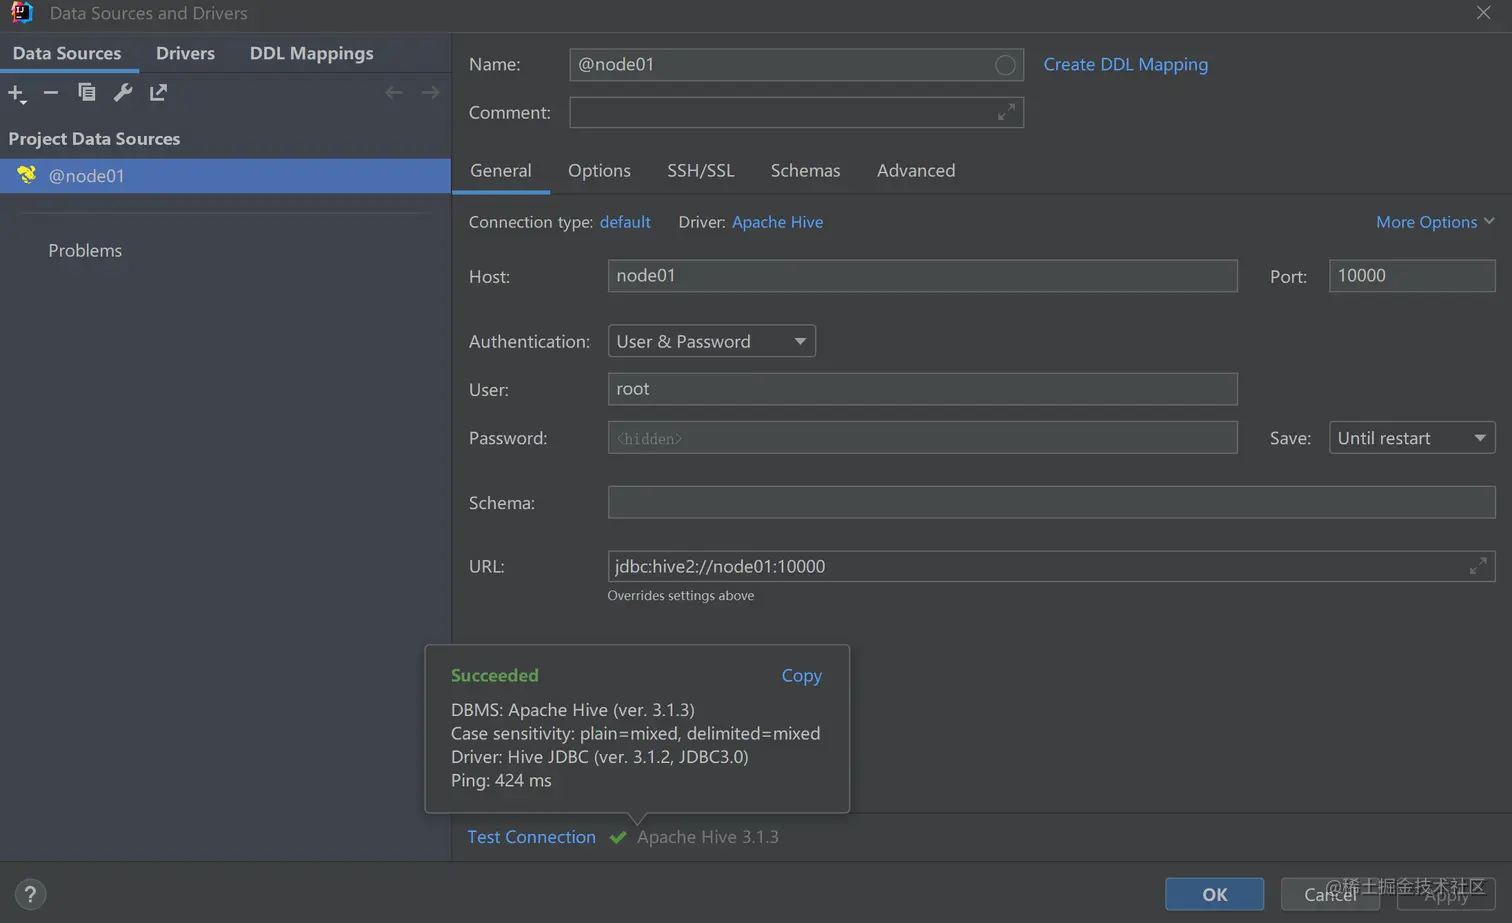Click the empty Schema field
Image resolution: width=1512 pixels, height=923 pixels.
click(x=1051, y=502)
